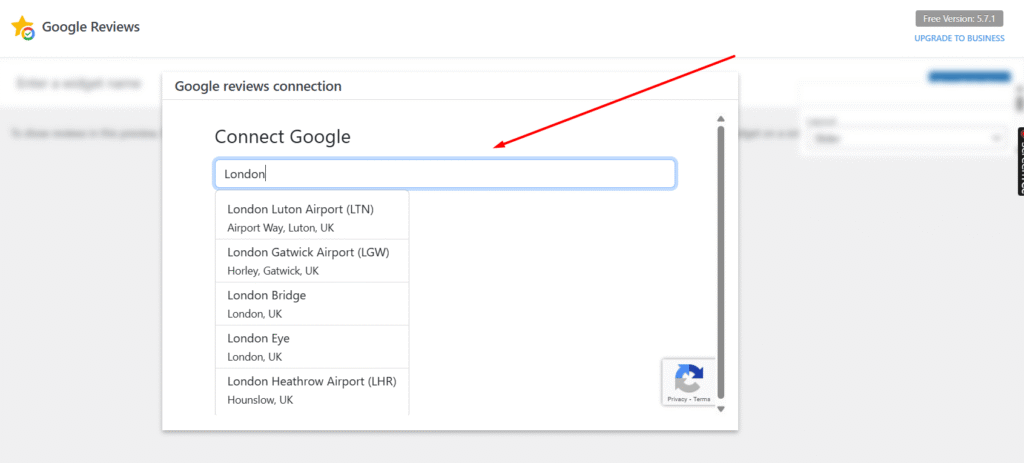
Task: Click the Connect Google heading
Action: (x=282, y=136)
